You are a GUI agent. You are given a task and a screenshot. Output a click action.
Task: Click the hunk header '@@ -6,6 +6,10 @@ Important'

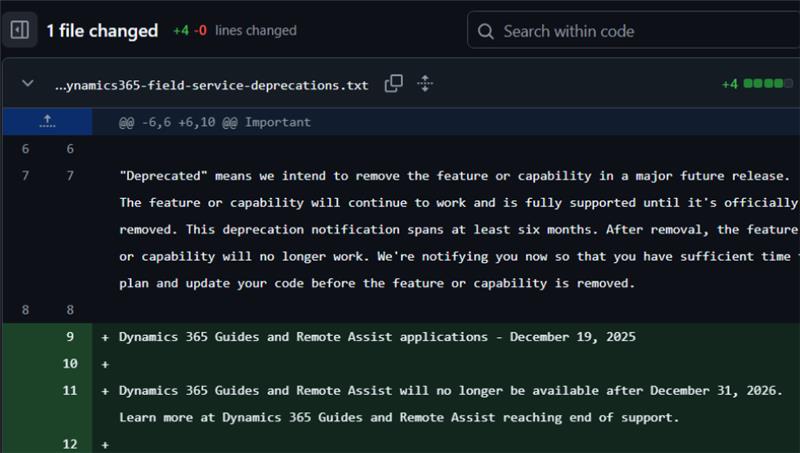[x=214, y=122]
